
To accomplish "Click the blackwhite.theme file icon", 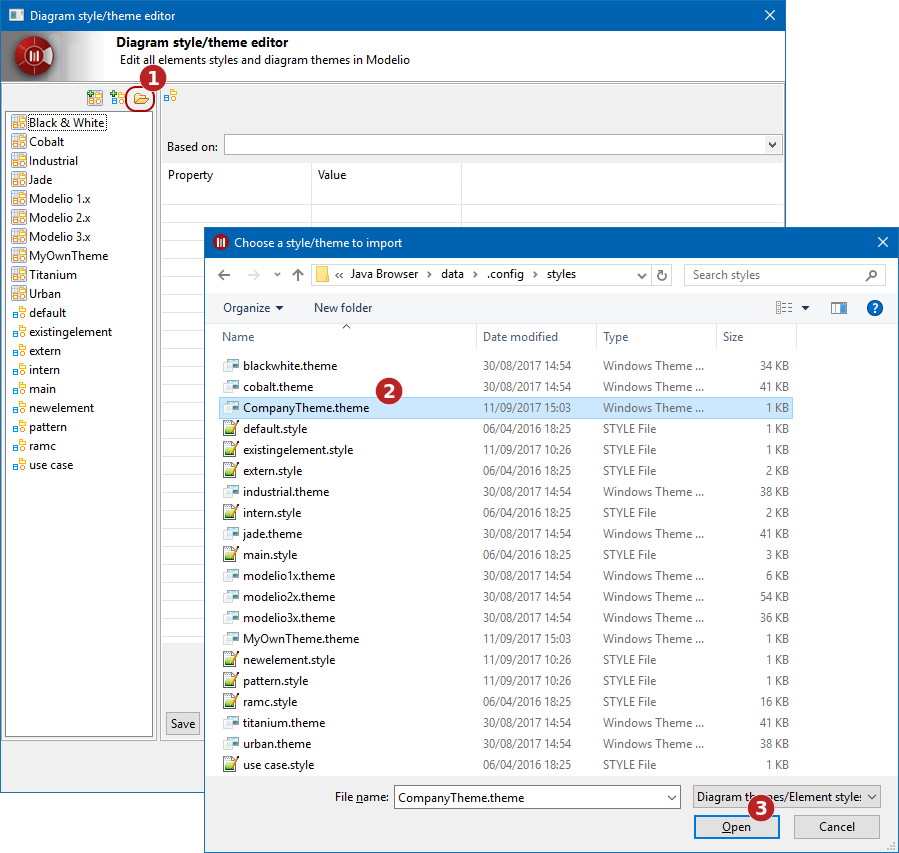I will point(230,366).
